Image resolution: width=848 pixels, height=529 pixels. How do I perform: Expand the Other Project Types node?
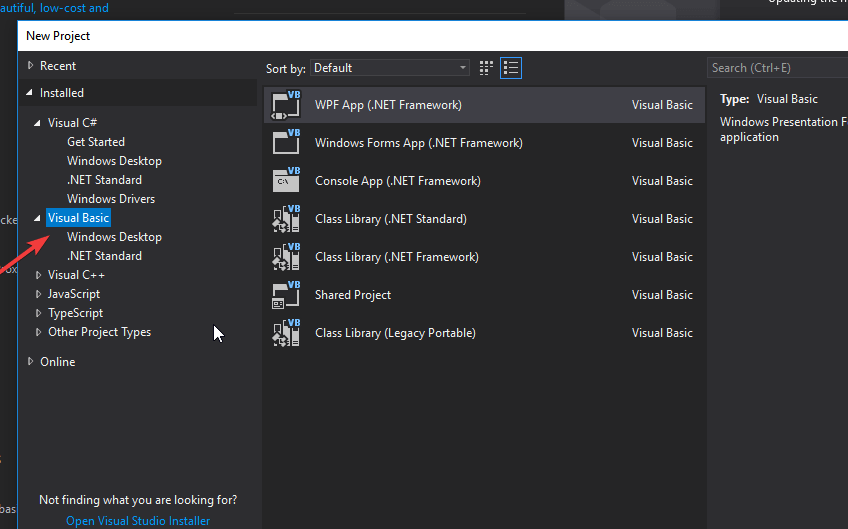click(x=38, y=332)
